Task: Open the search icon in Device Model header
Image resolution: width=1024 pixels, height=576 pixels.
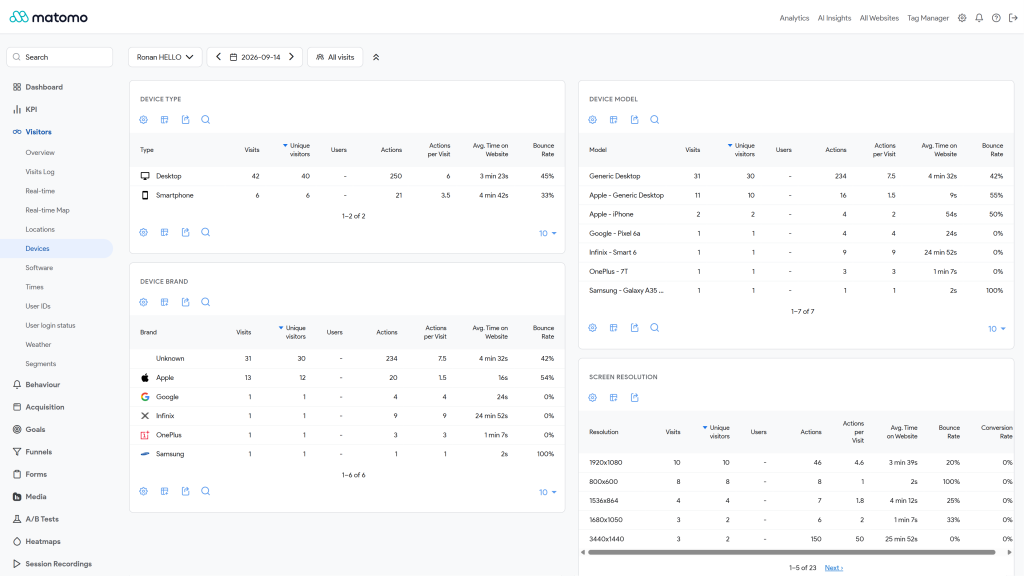Action: tap(654, 120)
